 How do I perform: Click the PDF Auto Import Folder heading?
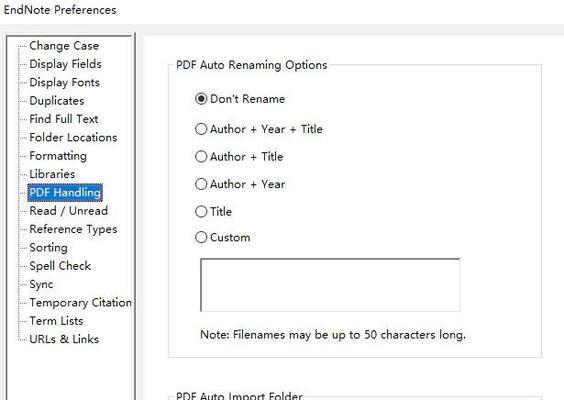click(x=239, y=395)
